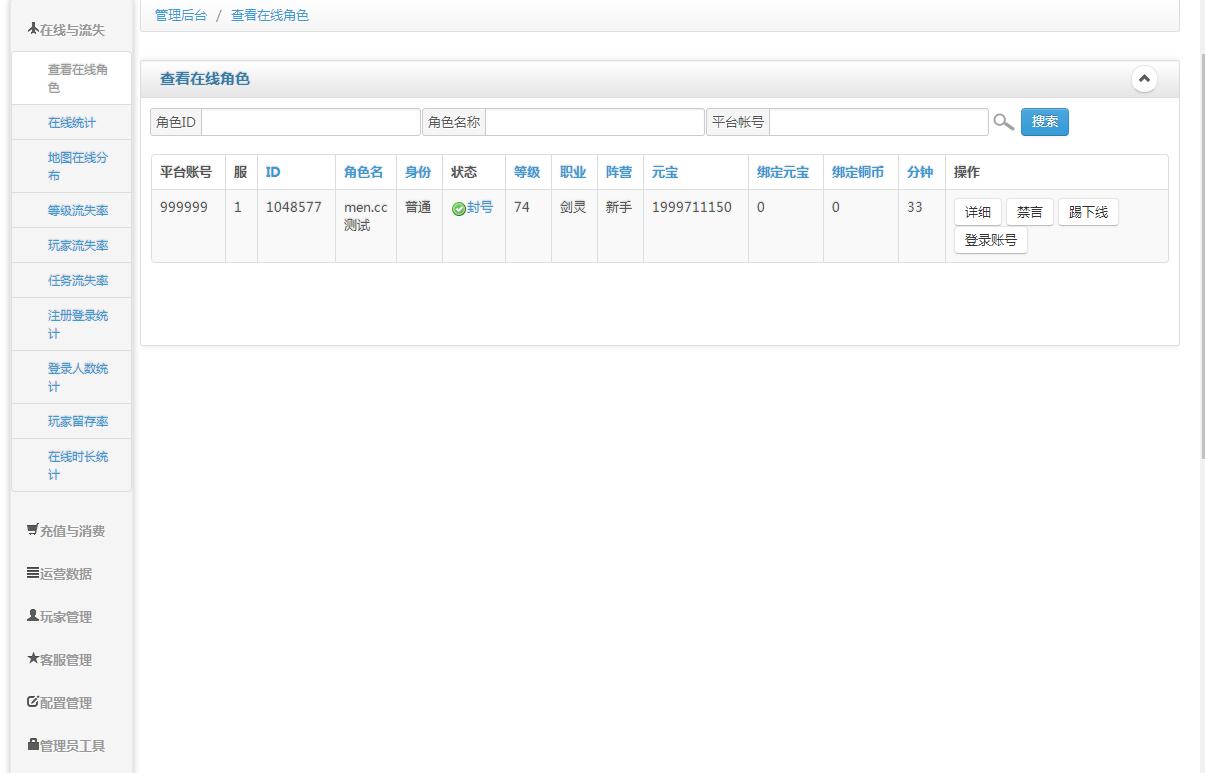Open 在线统计 in the sidebar

click(x=72, y=122)
